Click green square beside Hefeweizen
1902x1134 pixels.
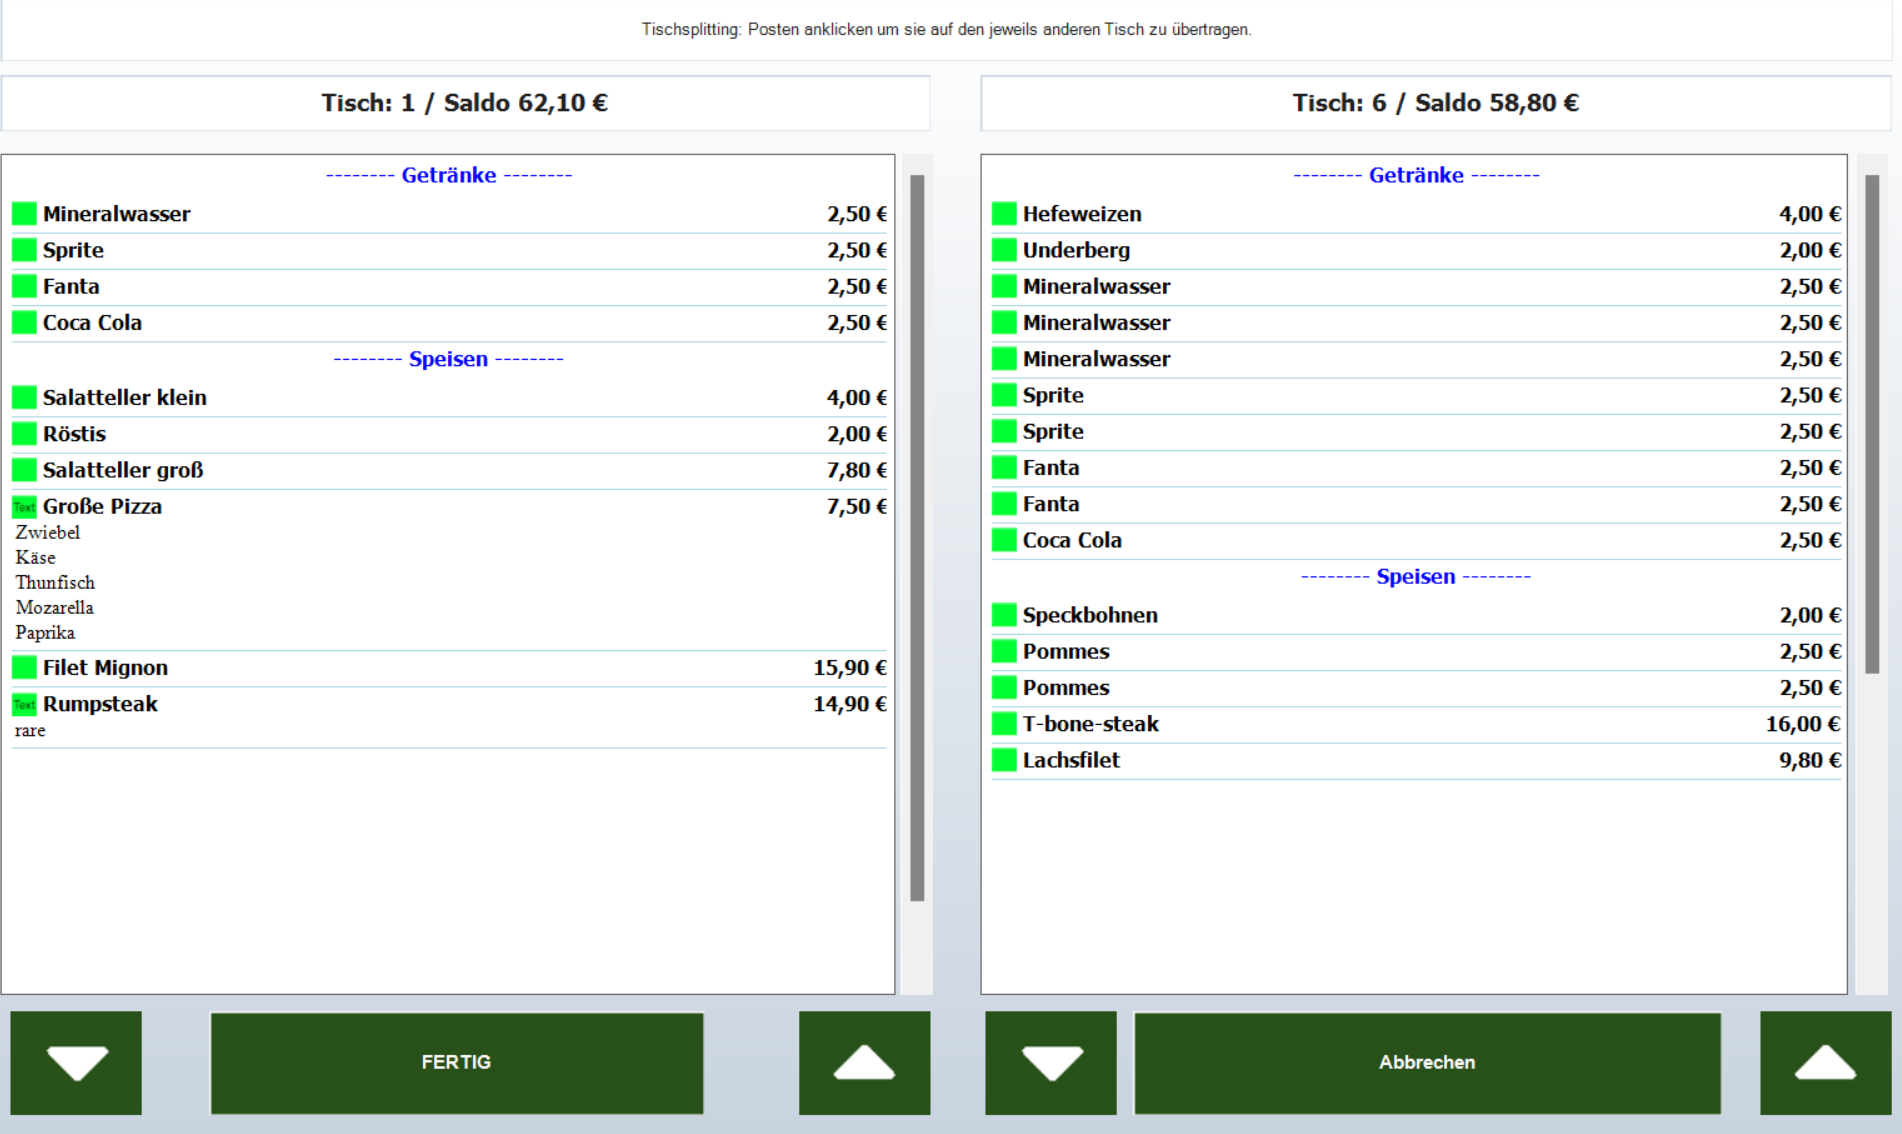coord(1004,214)
